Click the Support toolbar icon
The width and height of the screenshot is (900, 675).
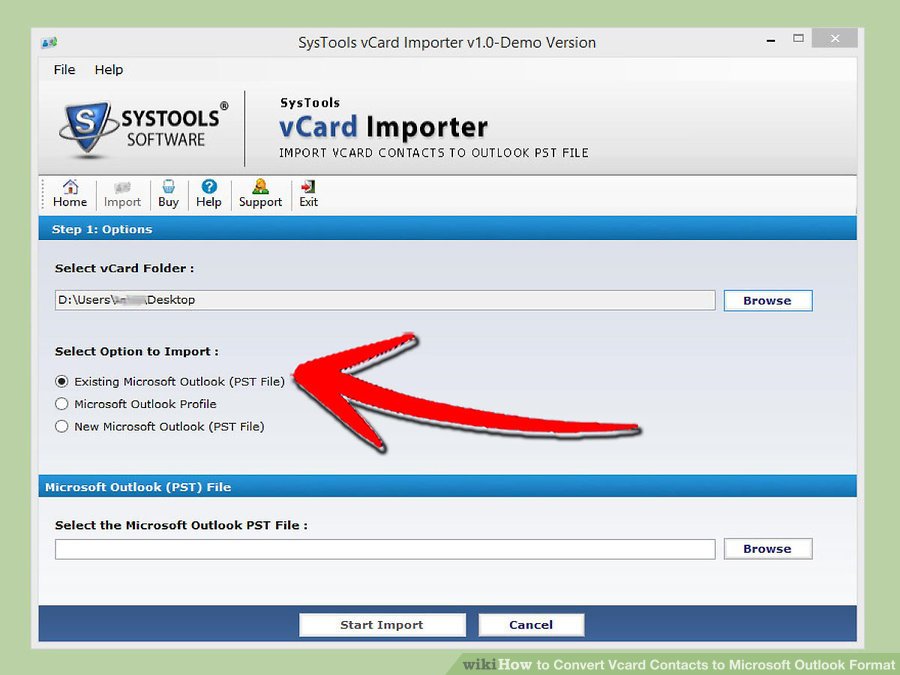coord(260,187)
